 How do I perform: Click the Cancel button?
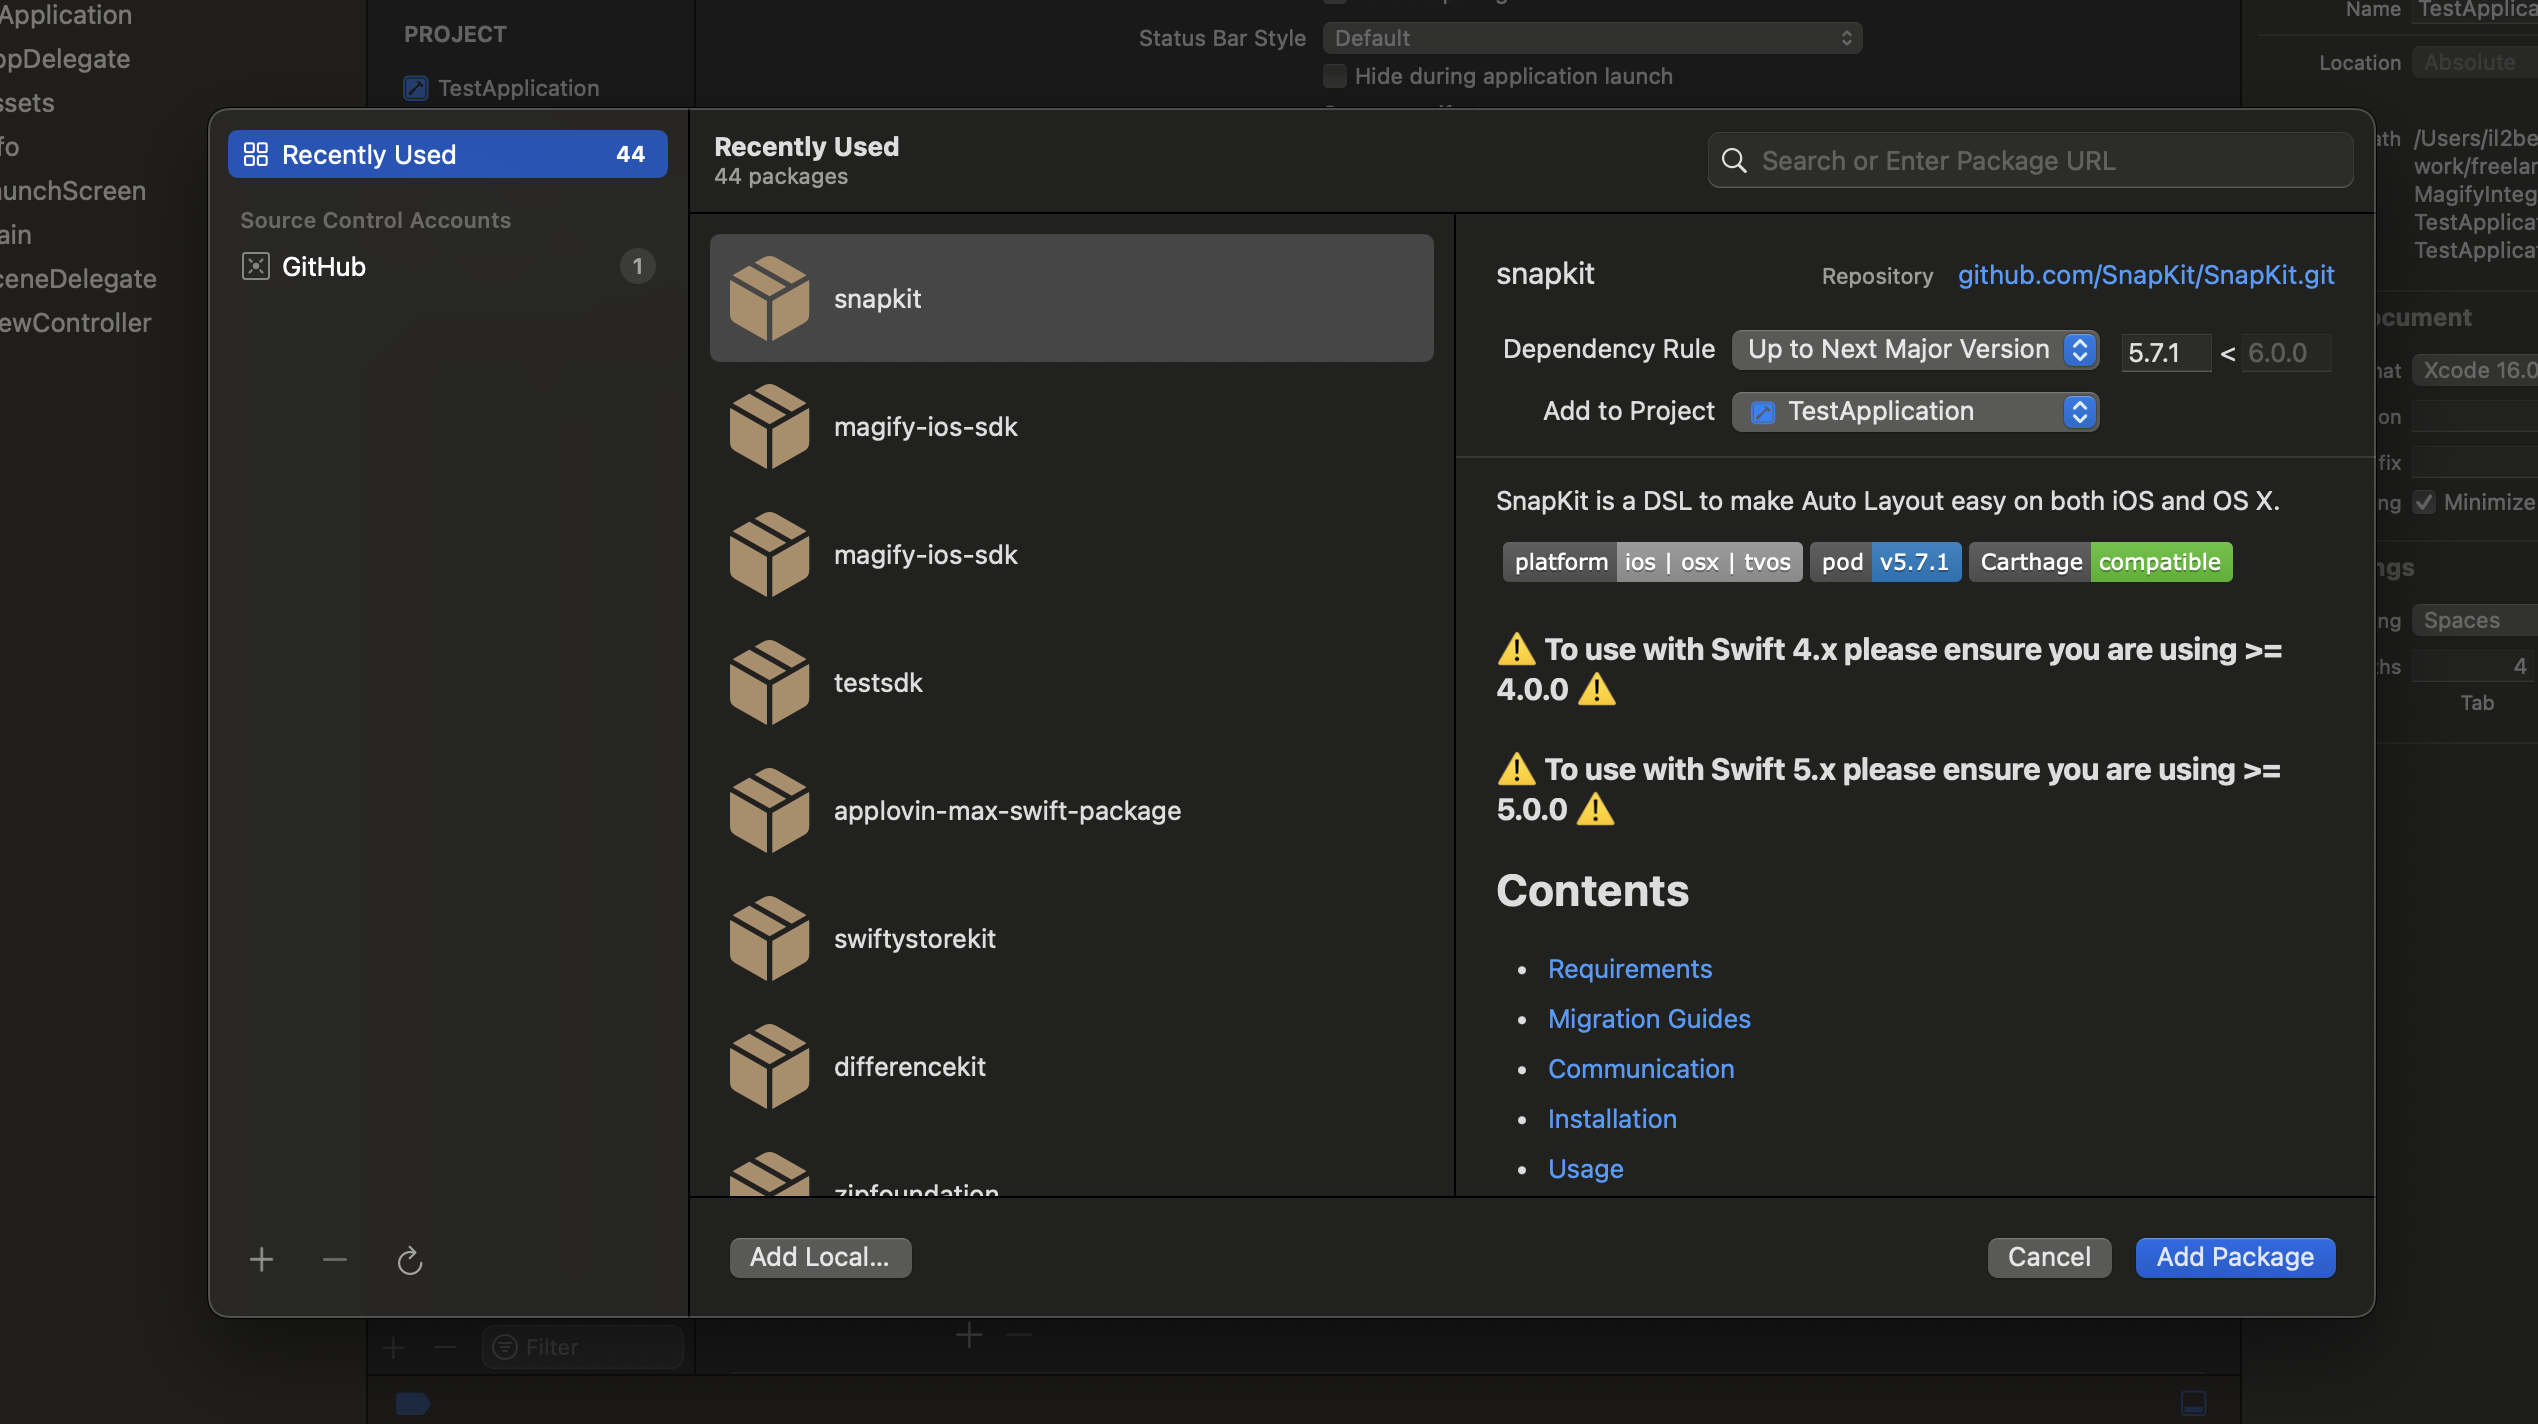coord(2049,1257)
